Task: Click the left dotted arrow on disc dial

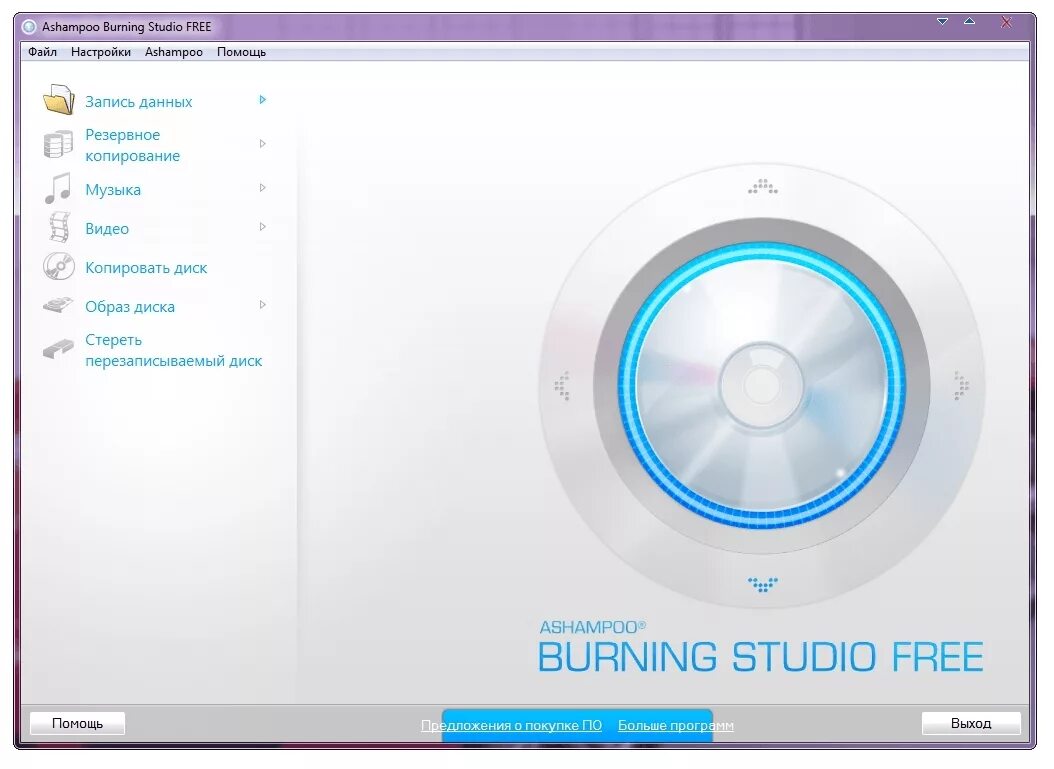Action: (562, 385)
